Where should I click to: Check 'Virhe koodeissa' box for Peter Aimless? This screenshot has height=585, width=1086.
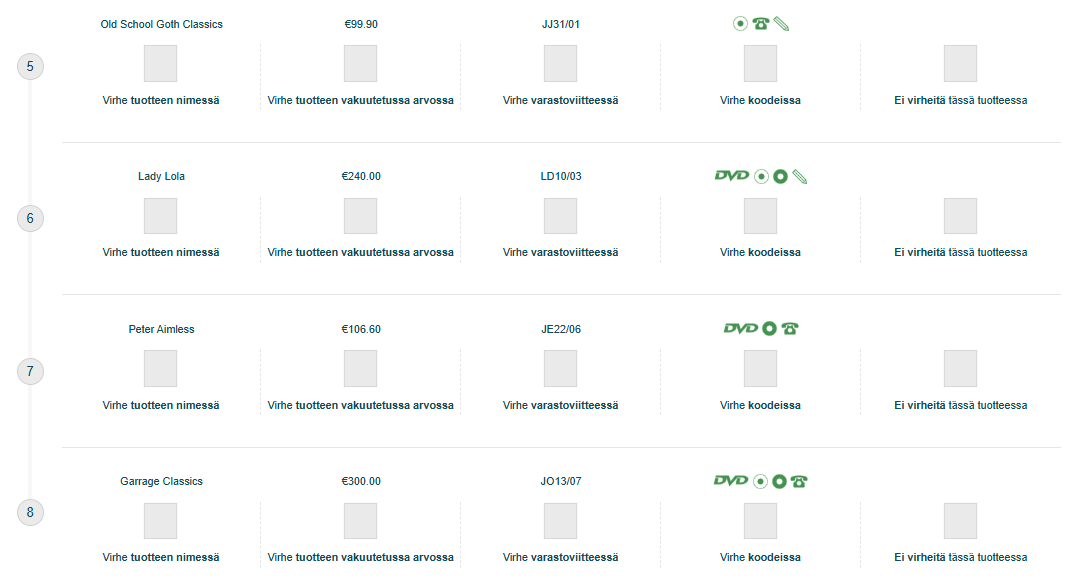(x=760, y=368)
